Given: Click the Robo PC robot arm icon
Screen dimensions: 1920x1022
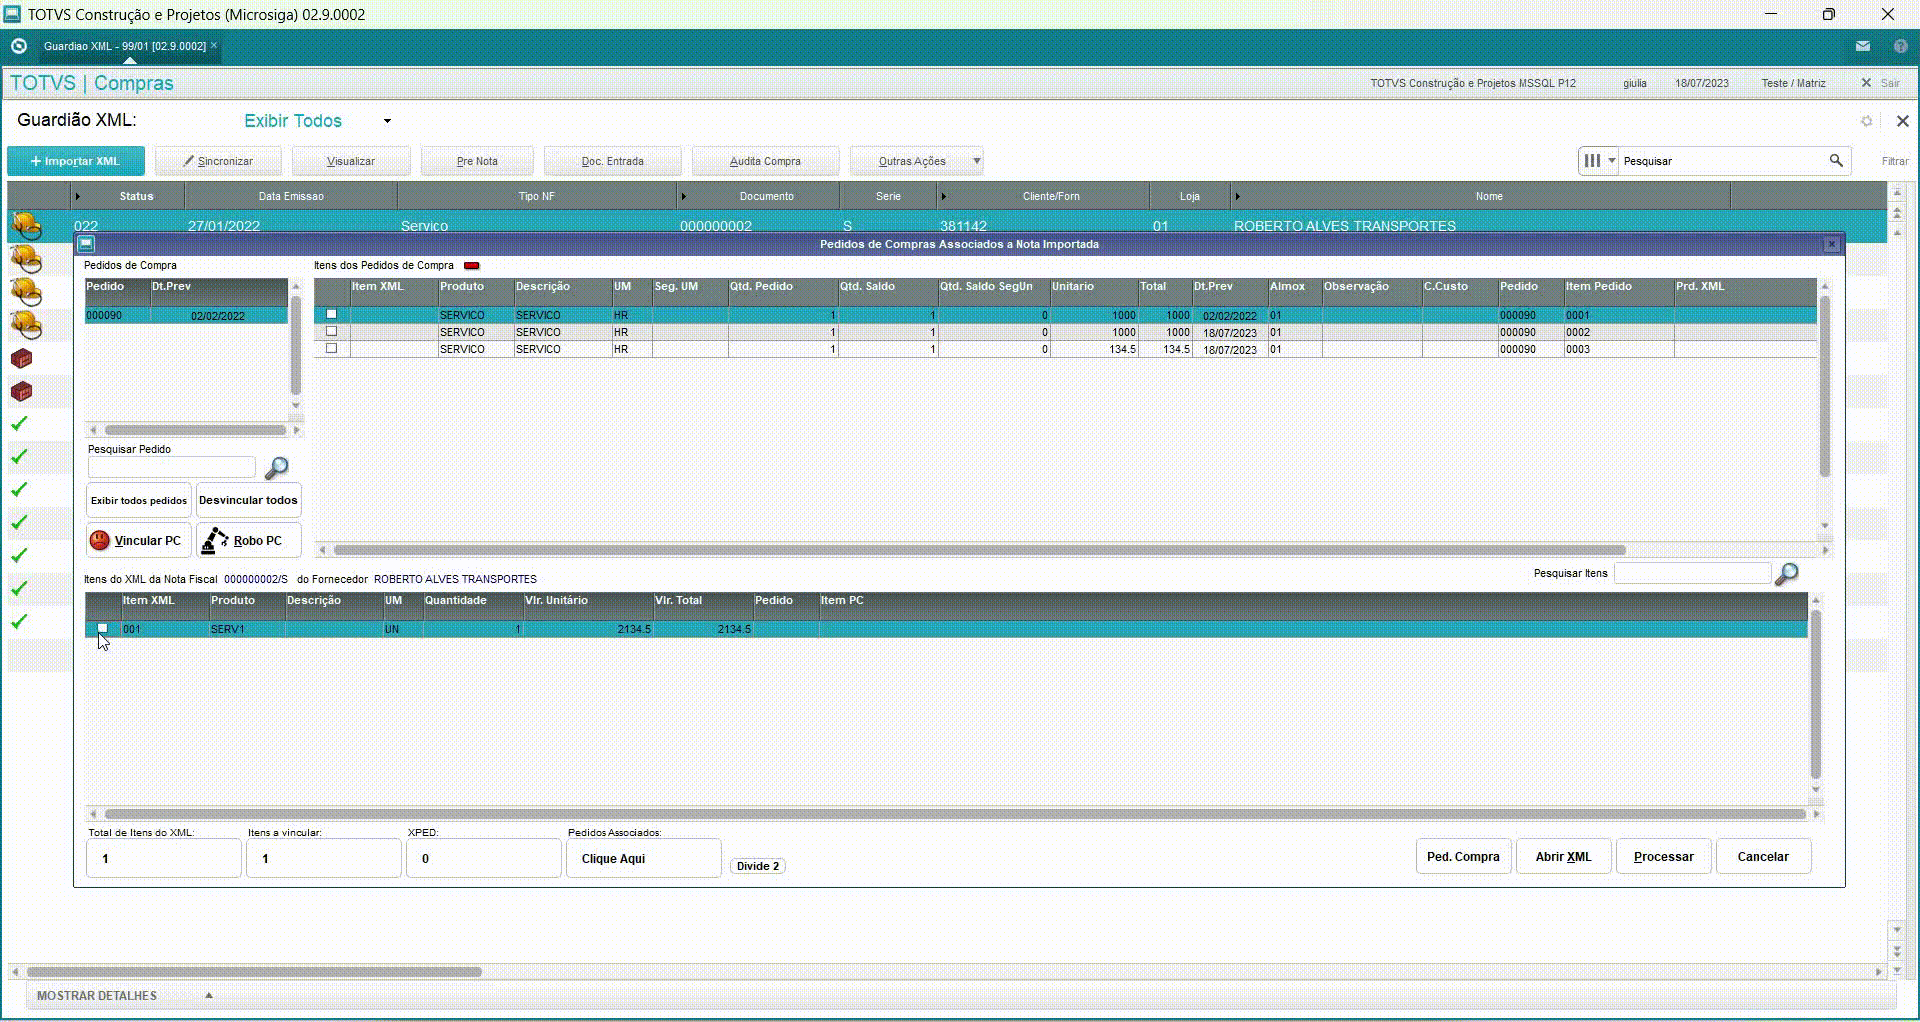Looking at the screenshot, I should coord(215,540).
